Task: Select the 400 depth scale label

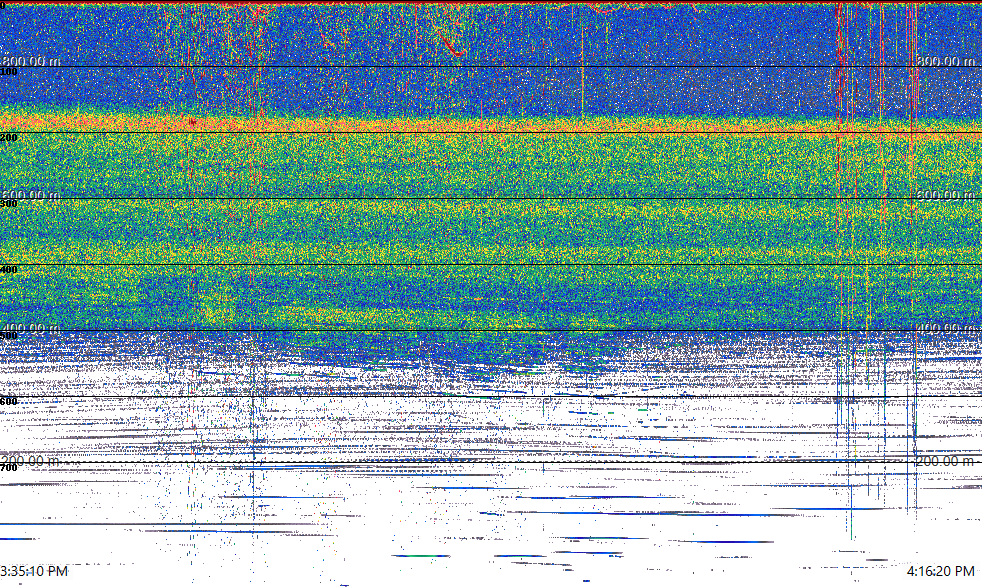Action: point(9,270)
